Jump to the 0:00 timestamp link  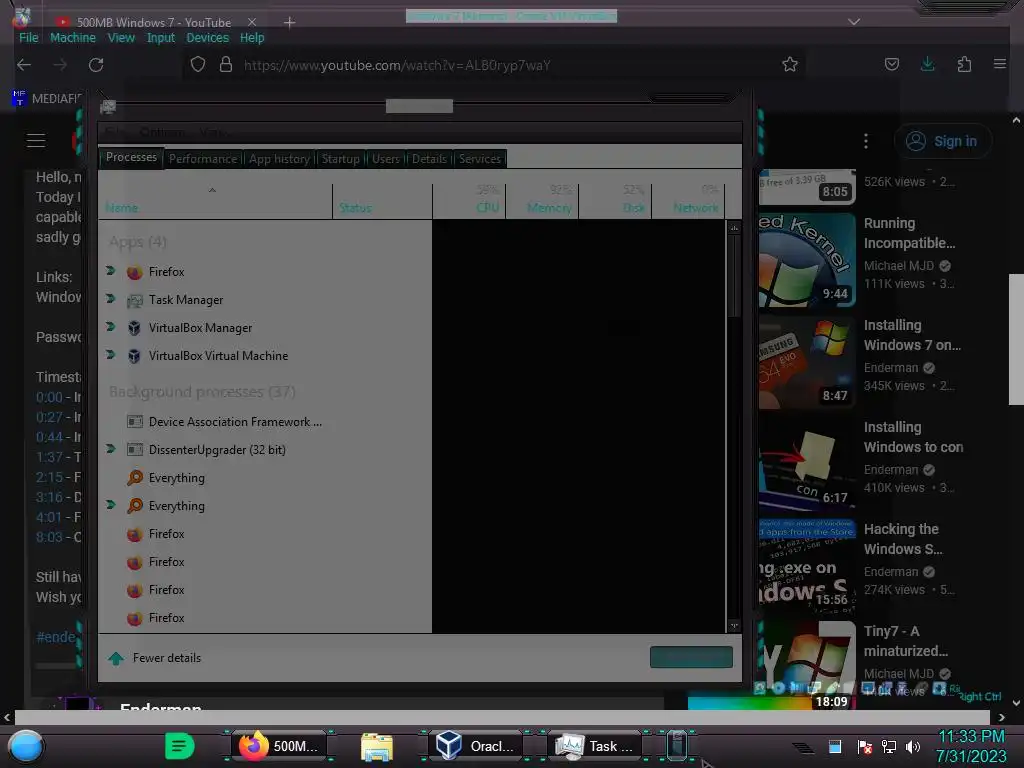point(49,397)
